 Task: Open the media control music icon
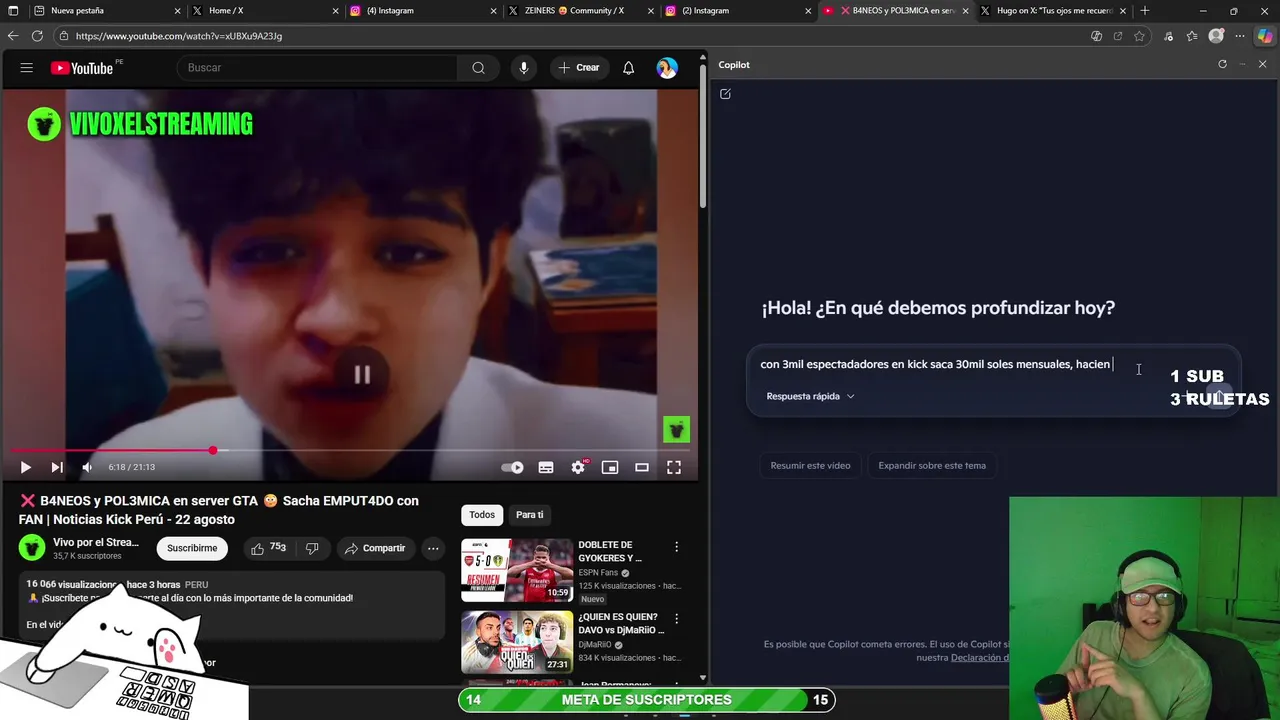point(1168,36)
